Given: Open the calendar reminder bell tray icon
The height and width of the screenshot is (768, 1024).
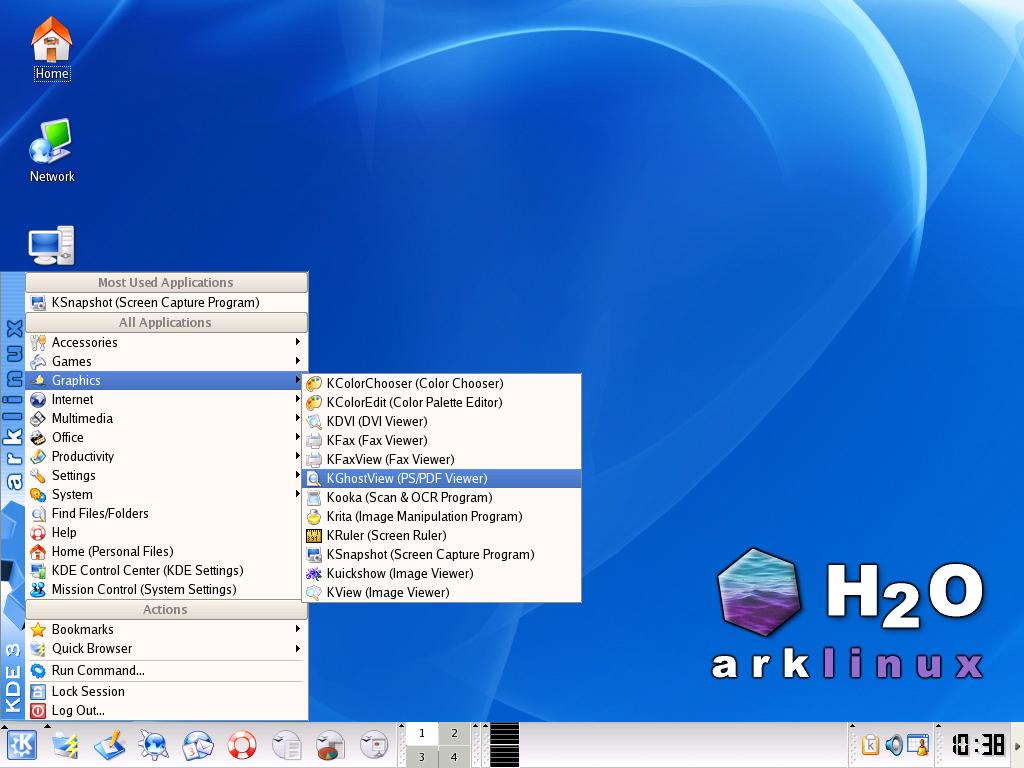Looking at the screenshot, I should [x=918, y=745].
